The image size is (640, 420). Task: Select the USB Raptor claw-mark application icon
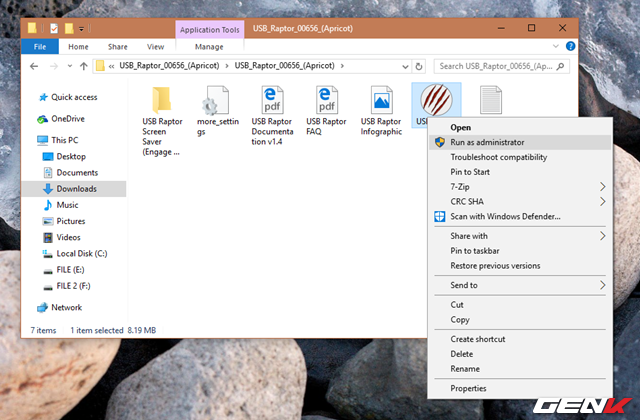point(436,100)
